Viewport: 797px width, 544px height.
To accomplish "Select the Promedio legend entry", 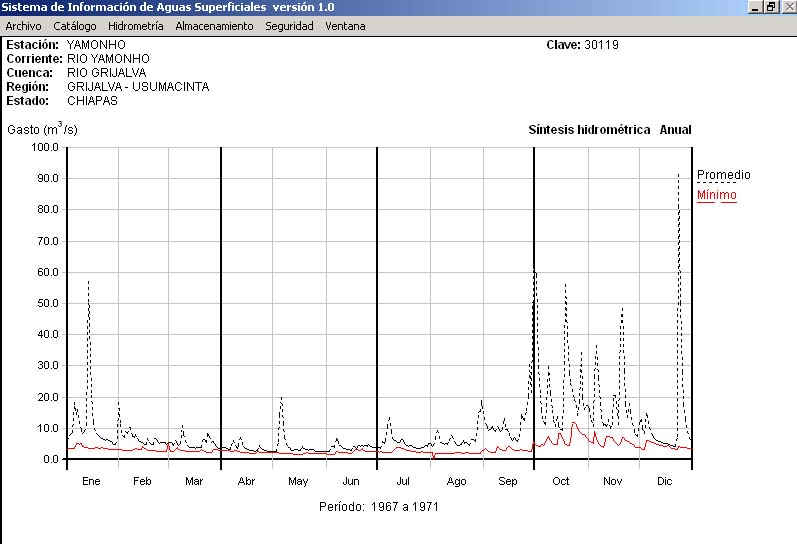I will tap(723, 175).
